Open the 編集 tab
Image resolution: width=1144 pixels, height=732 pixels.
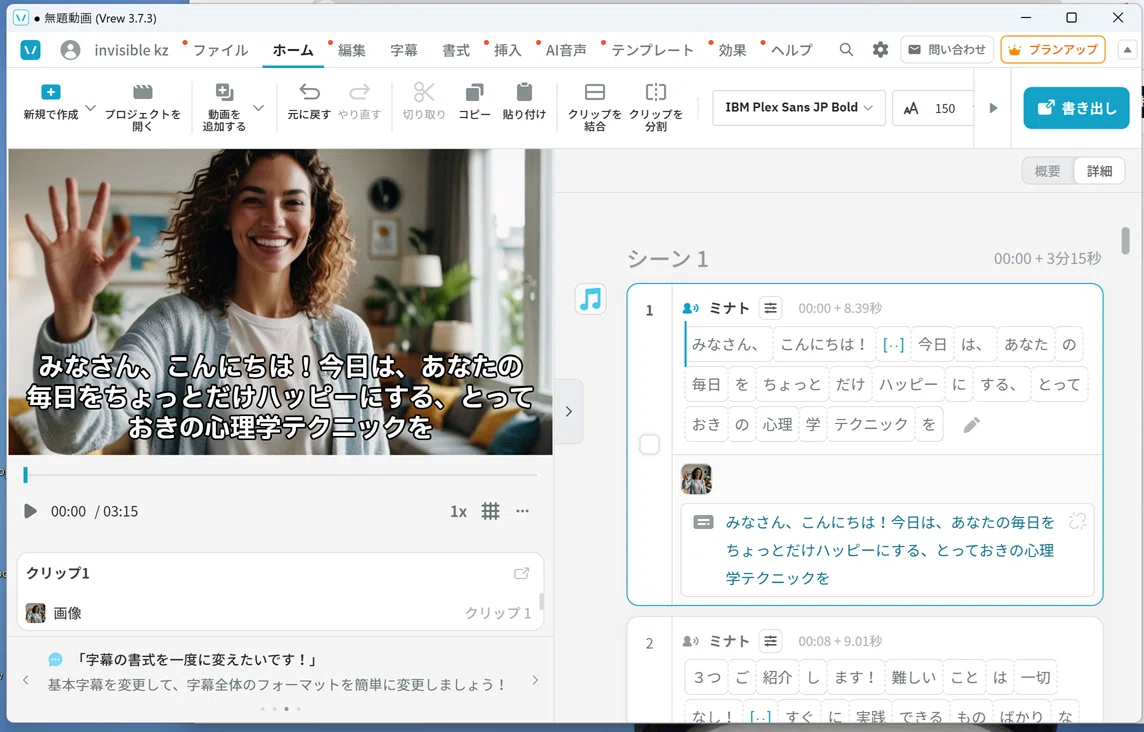351,50
